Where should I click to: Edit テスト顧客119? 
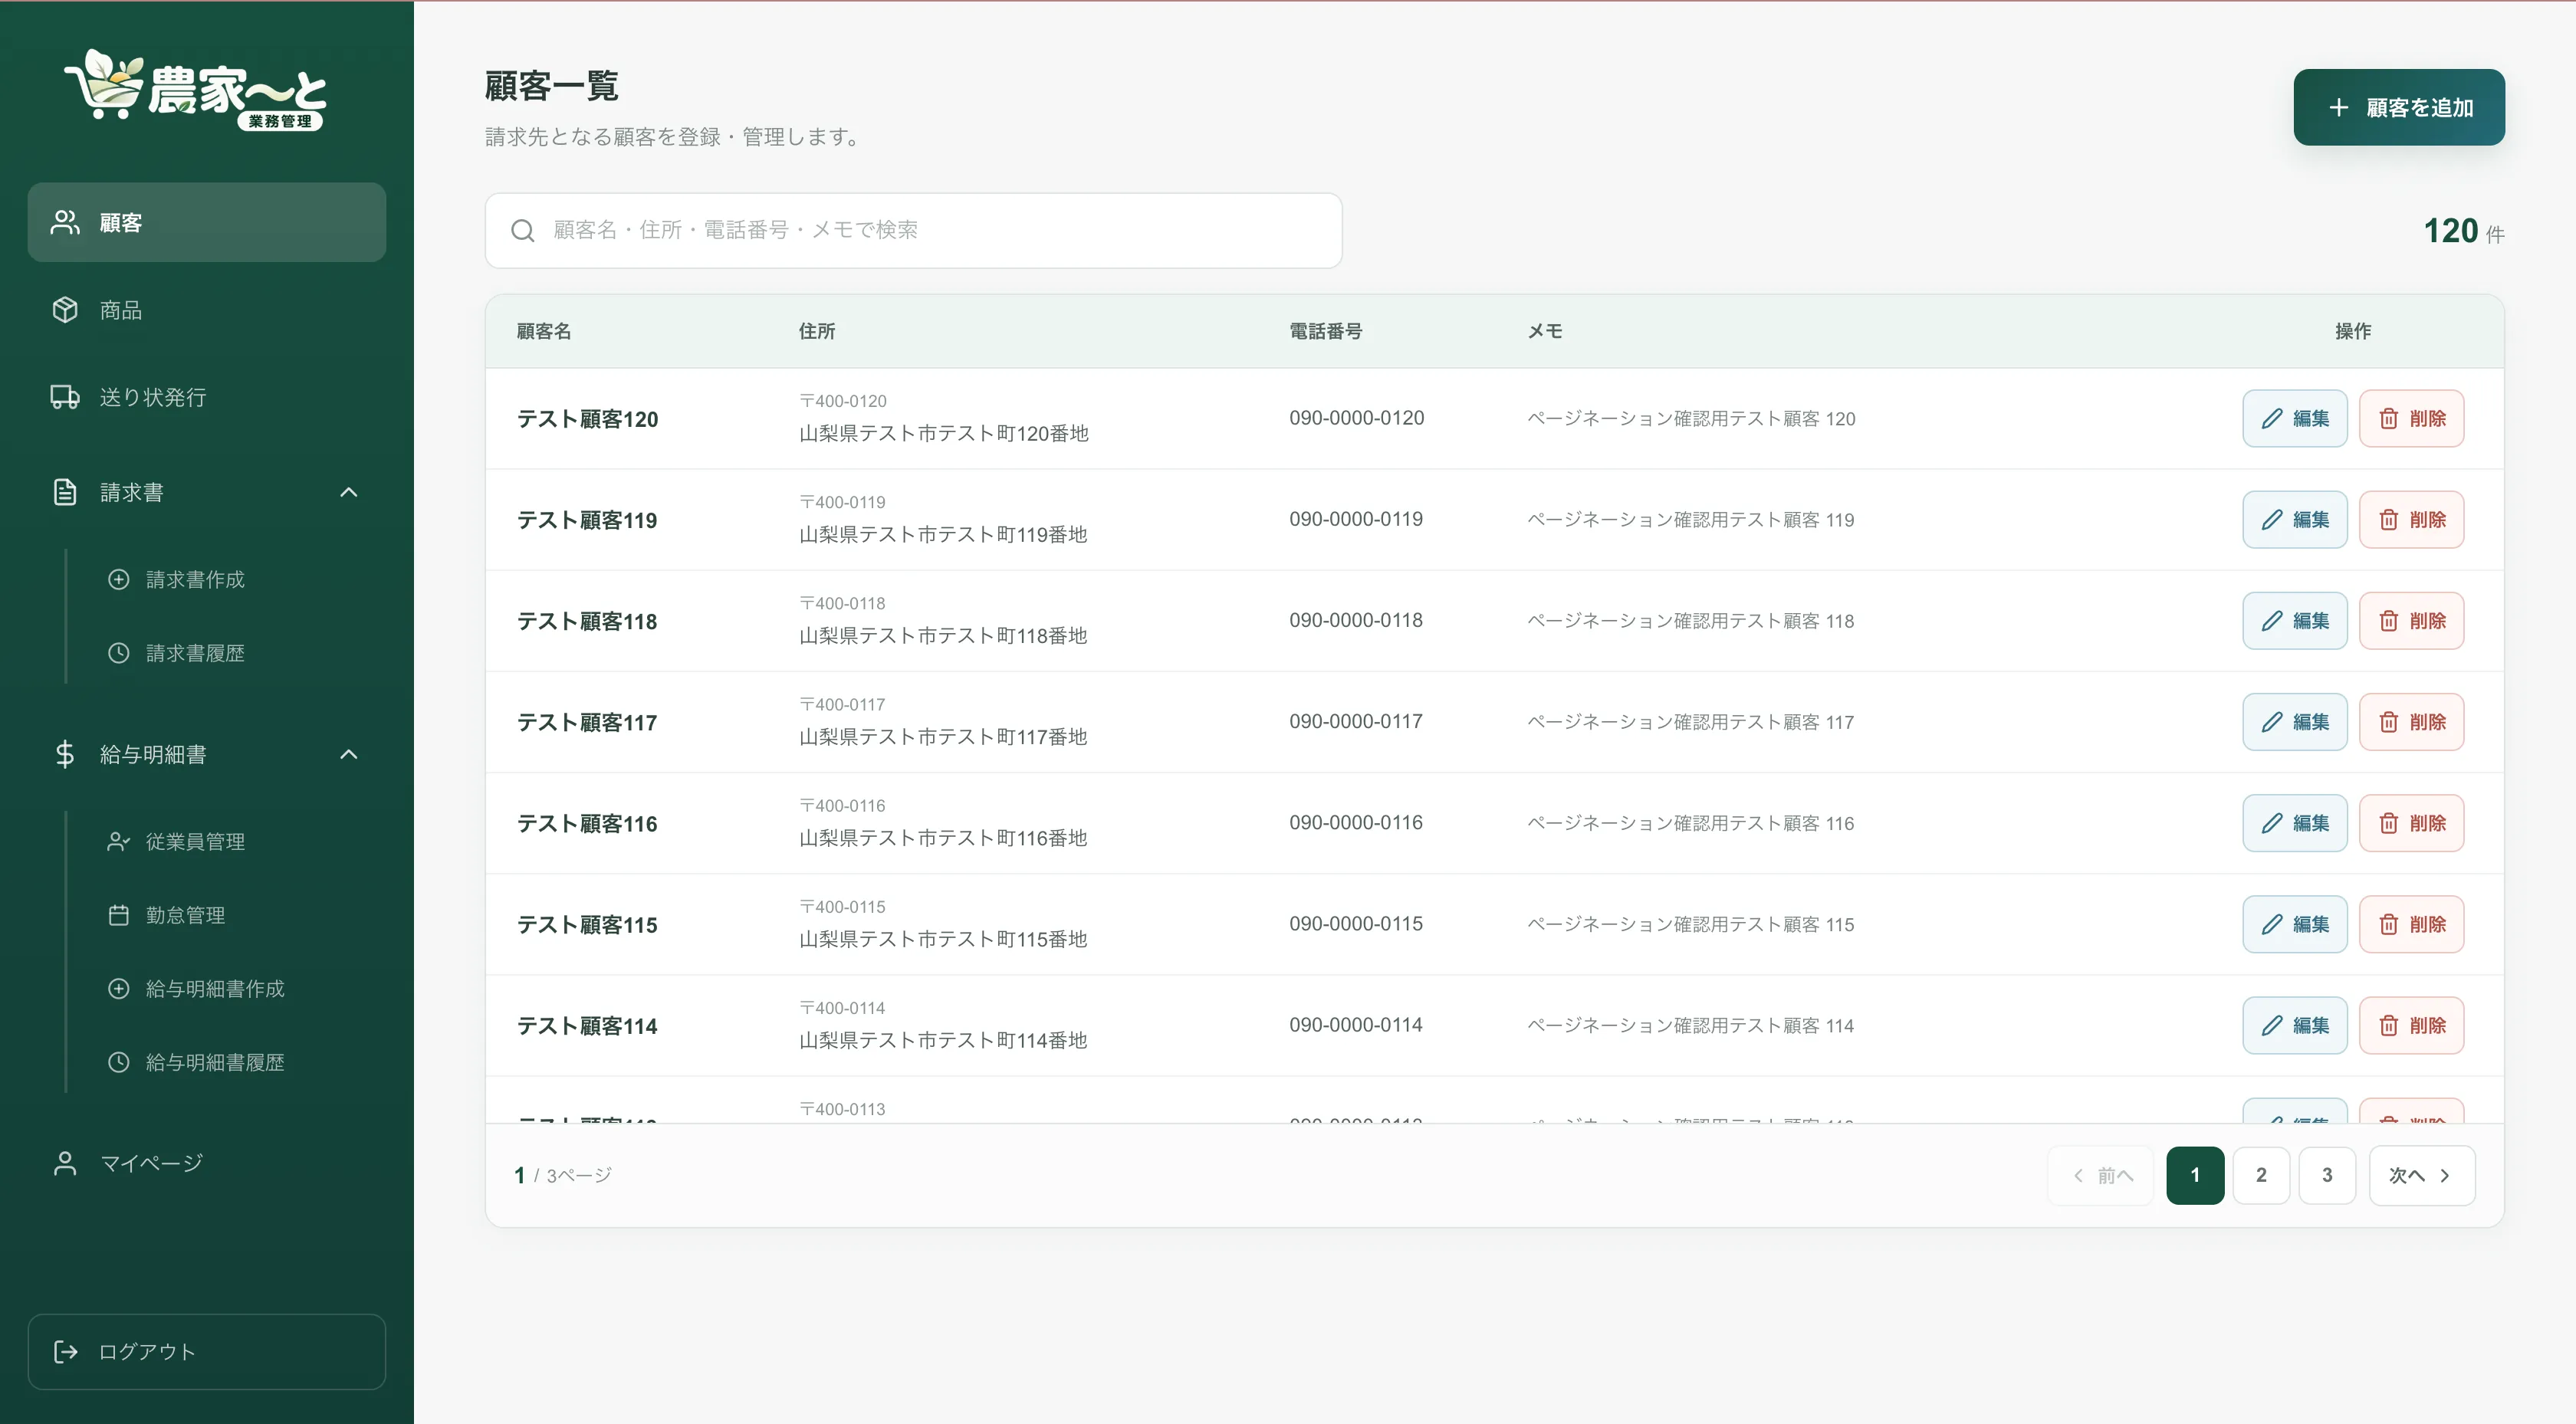coord(2294,519)
